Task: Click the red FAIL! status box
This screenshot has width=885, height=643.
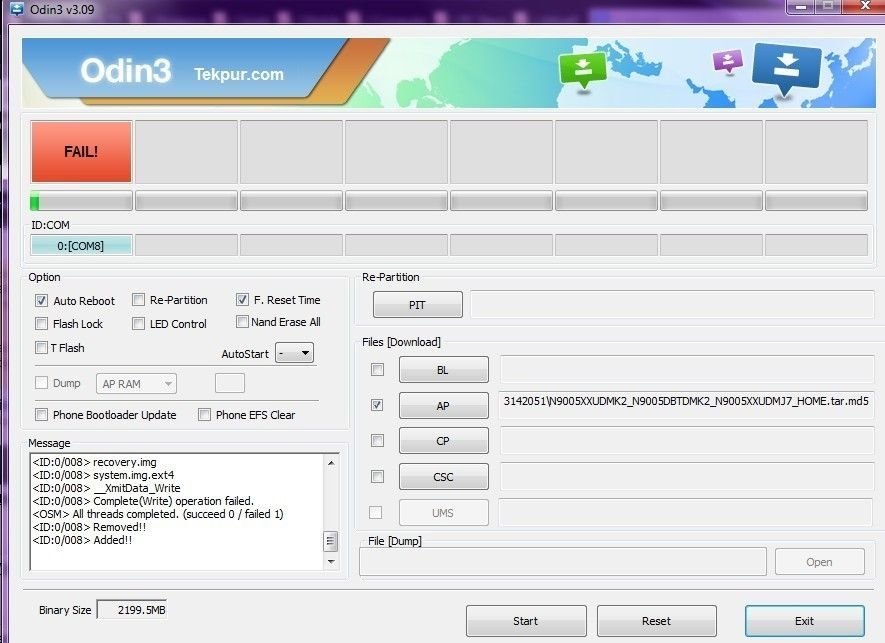Action: coord(81,151)
